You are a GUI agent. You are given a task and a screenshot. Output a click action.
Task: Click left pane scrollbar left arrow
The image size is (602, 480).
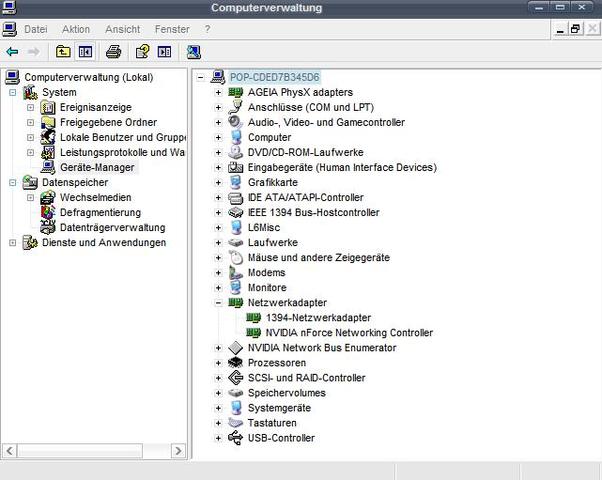tap(10, 450)
